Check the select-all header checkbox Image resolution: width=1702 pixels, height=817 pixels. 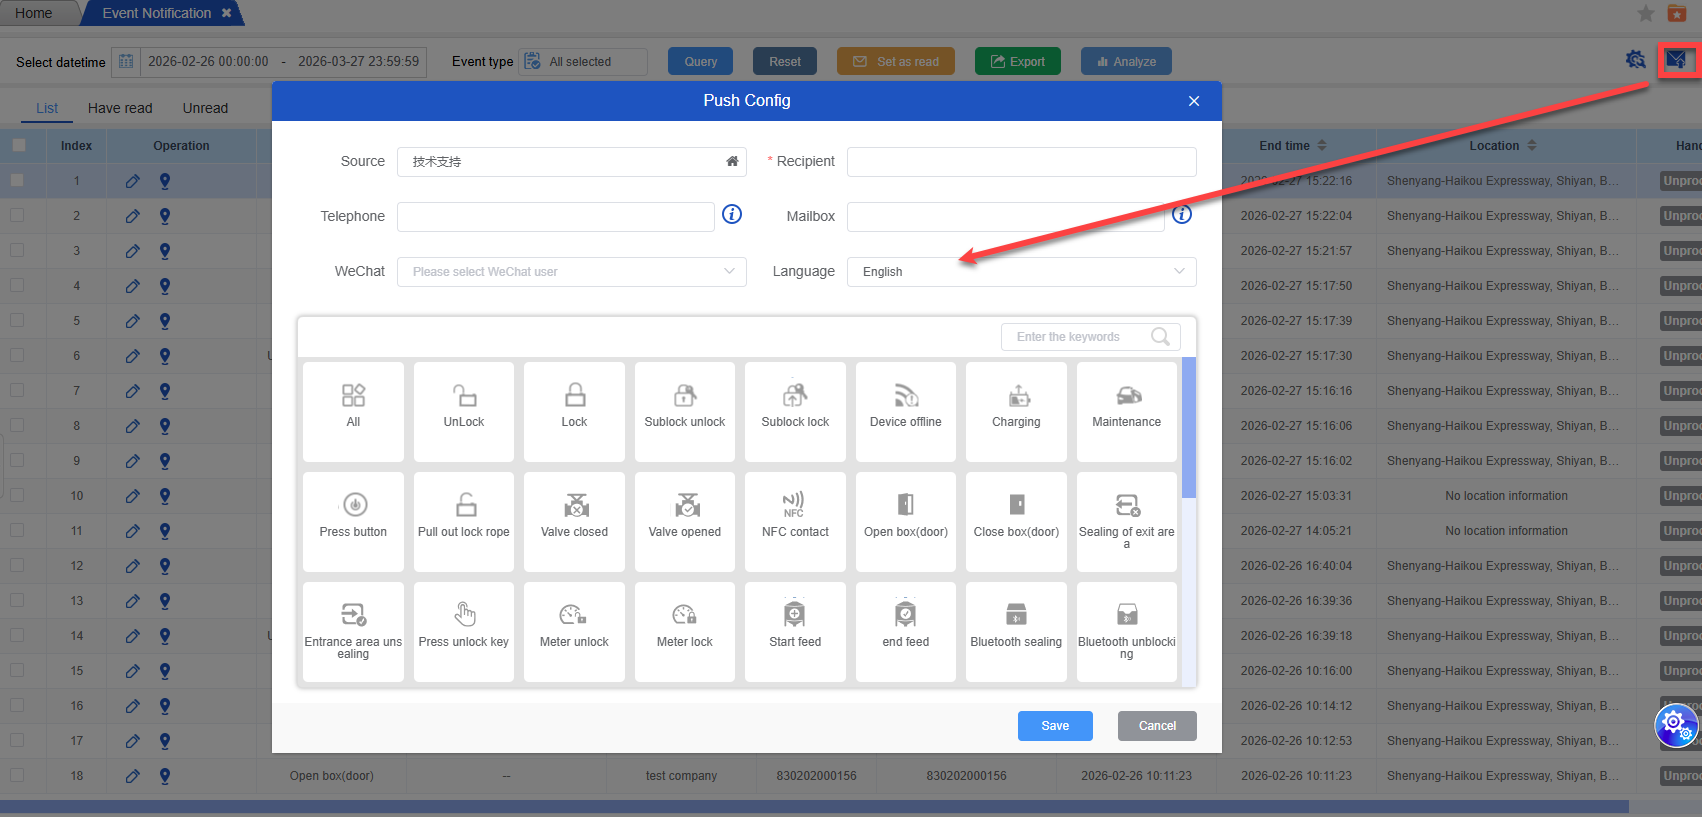click(x=19, y=145)
